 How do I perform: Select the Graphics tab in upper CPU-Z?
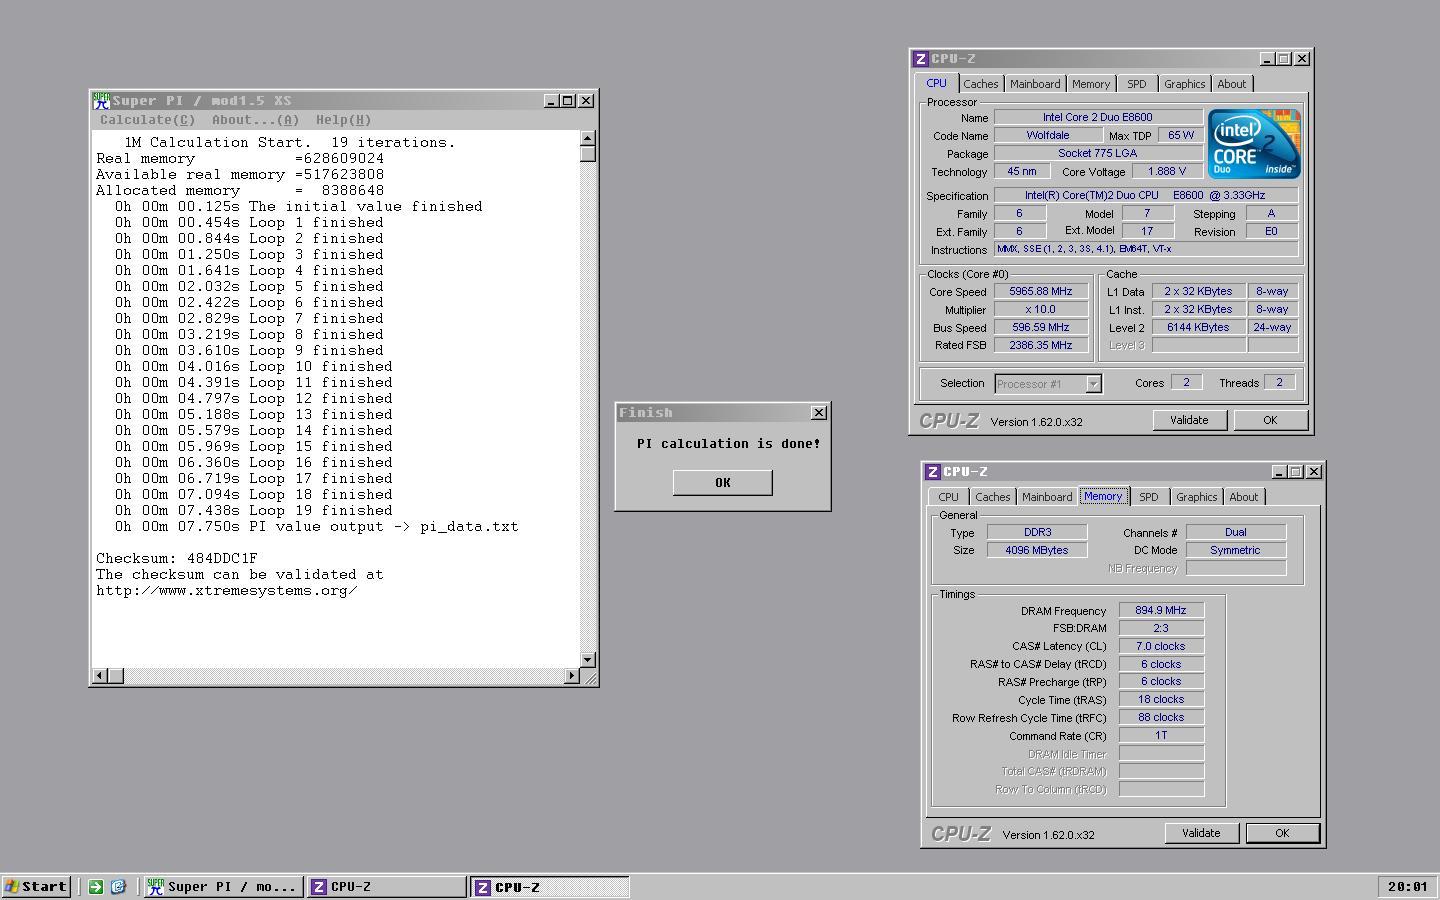[x=1184, y=84]
